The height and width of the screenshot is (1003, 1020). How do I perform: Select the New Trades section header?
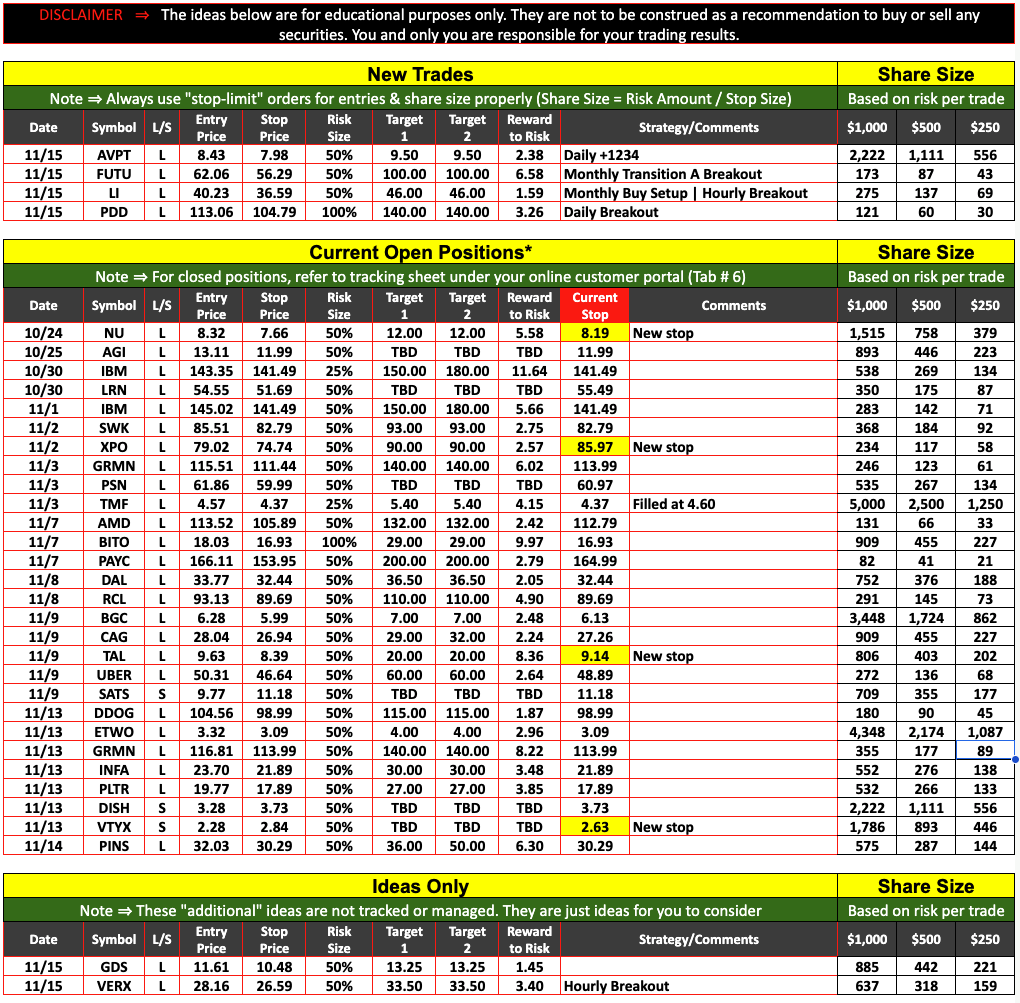[x=420, y=74]
